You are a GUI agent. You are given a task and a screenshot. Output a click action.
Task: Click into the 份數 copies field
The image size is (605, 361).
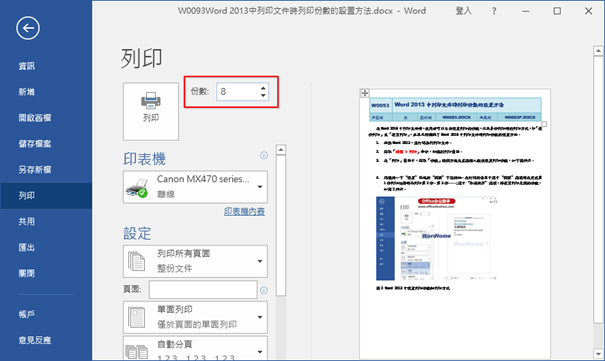click(x=238, y=92)
